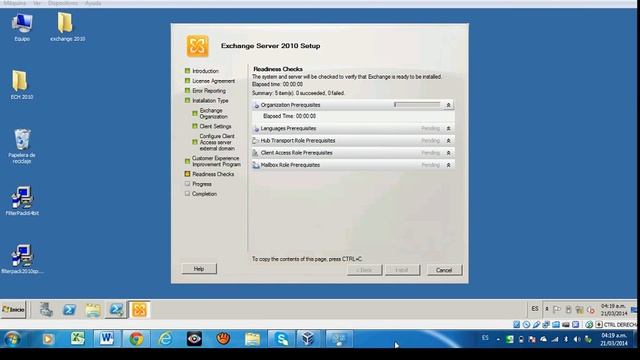This screenshot has width=640, height=360.
Task: Open the Ayuda menu in VirtualBox window
Action: [x=93, y=3]
